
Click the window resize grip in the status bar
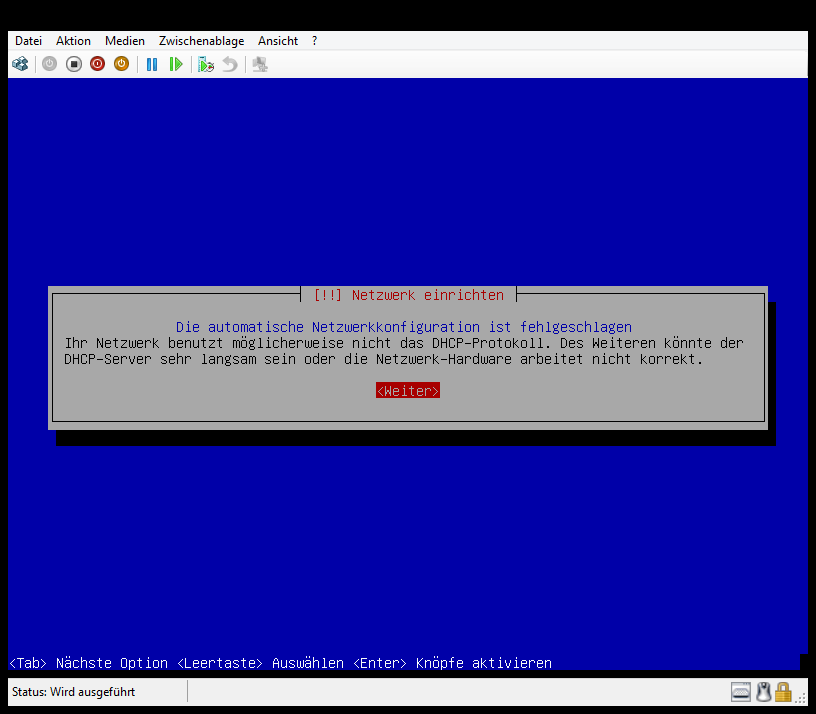click(x=800, y=699)
